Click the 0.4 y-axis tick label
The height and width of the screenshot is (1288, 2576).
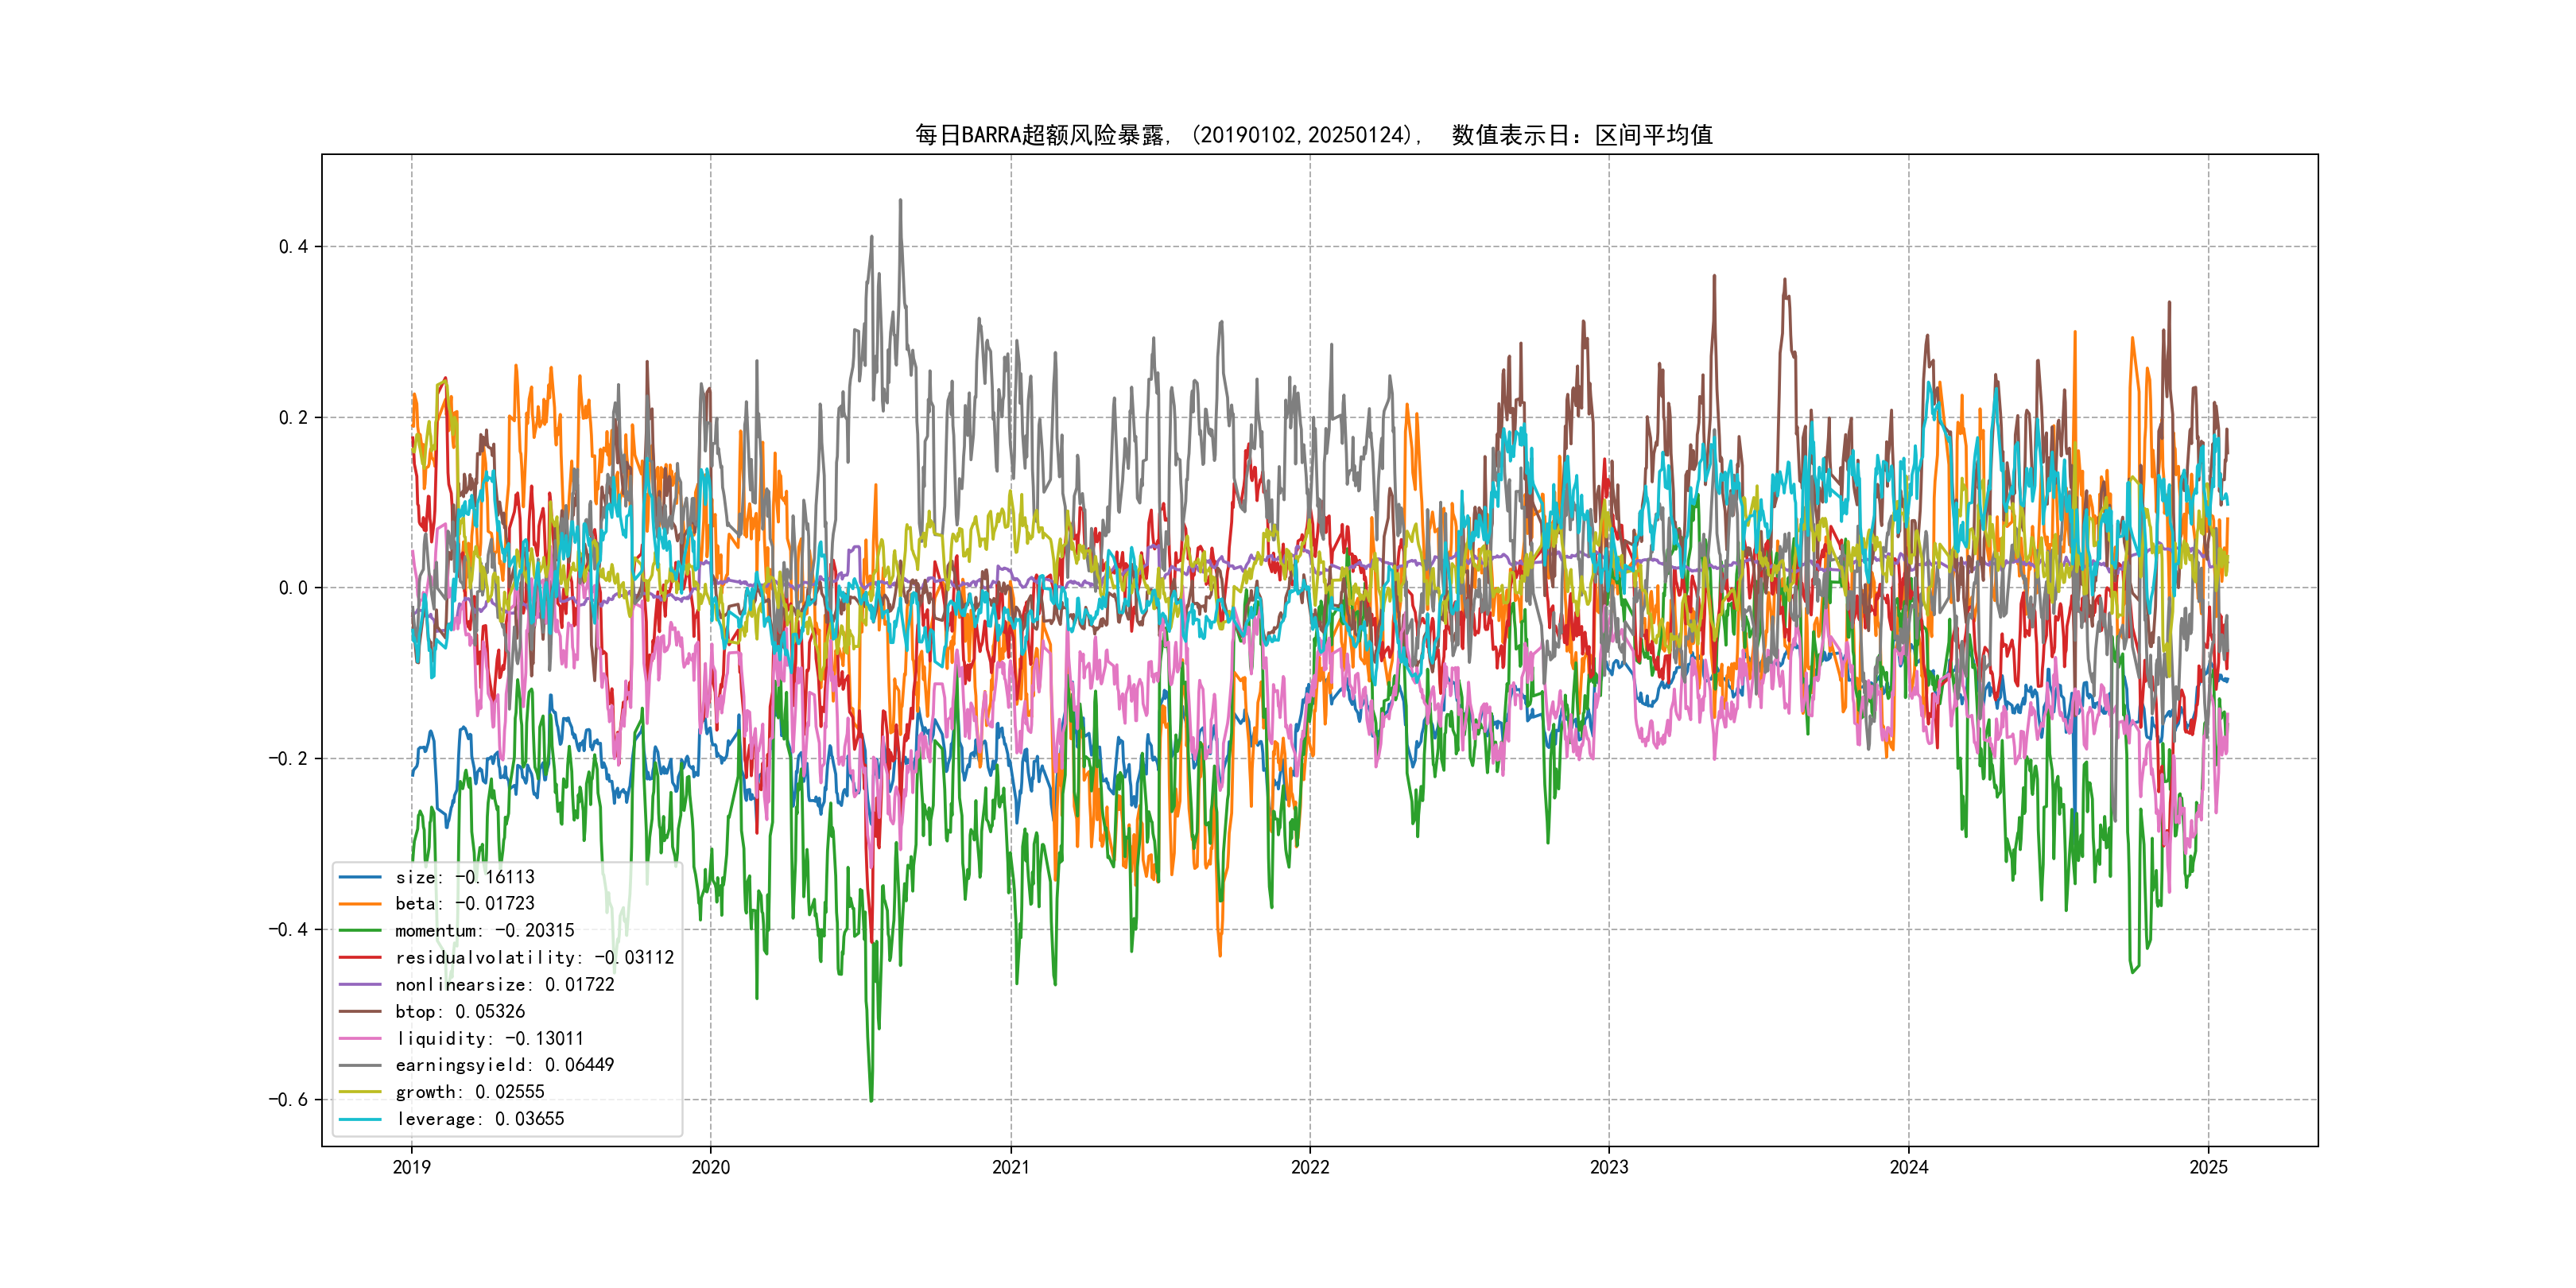(293, 247)
